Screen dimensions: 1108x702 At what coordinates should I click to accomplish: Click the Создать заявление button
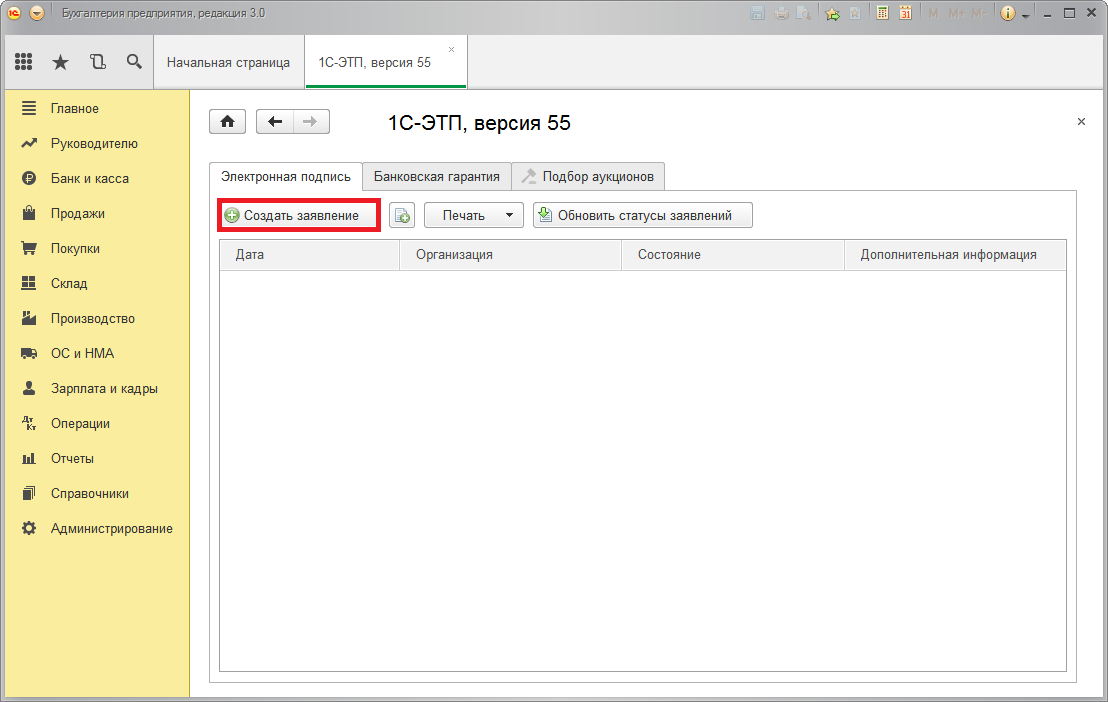(300, 215)
